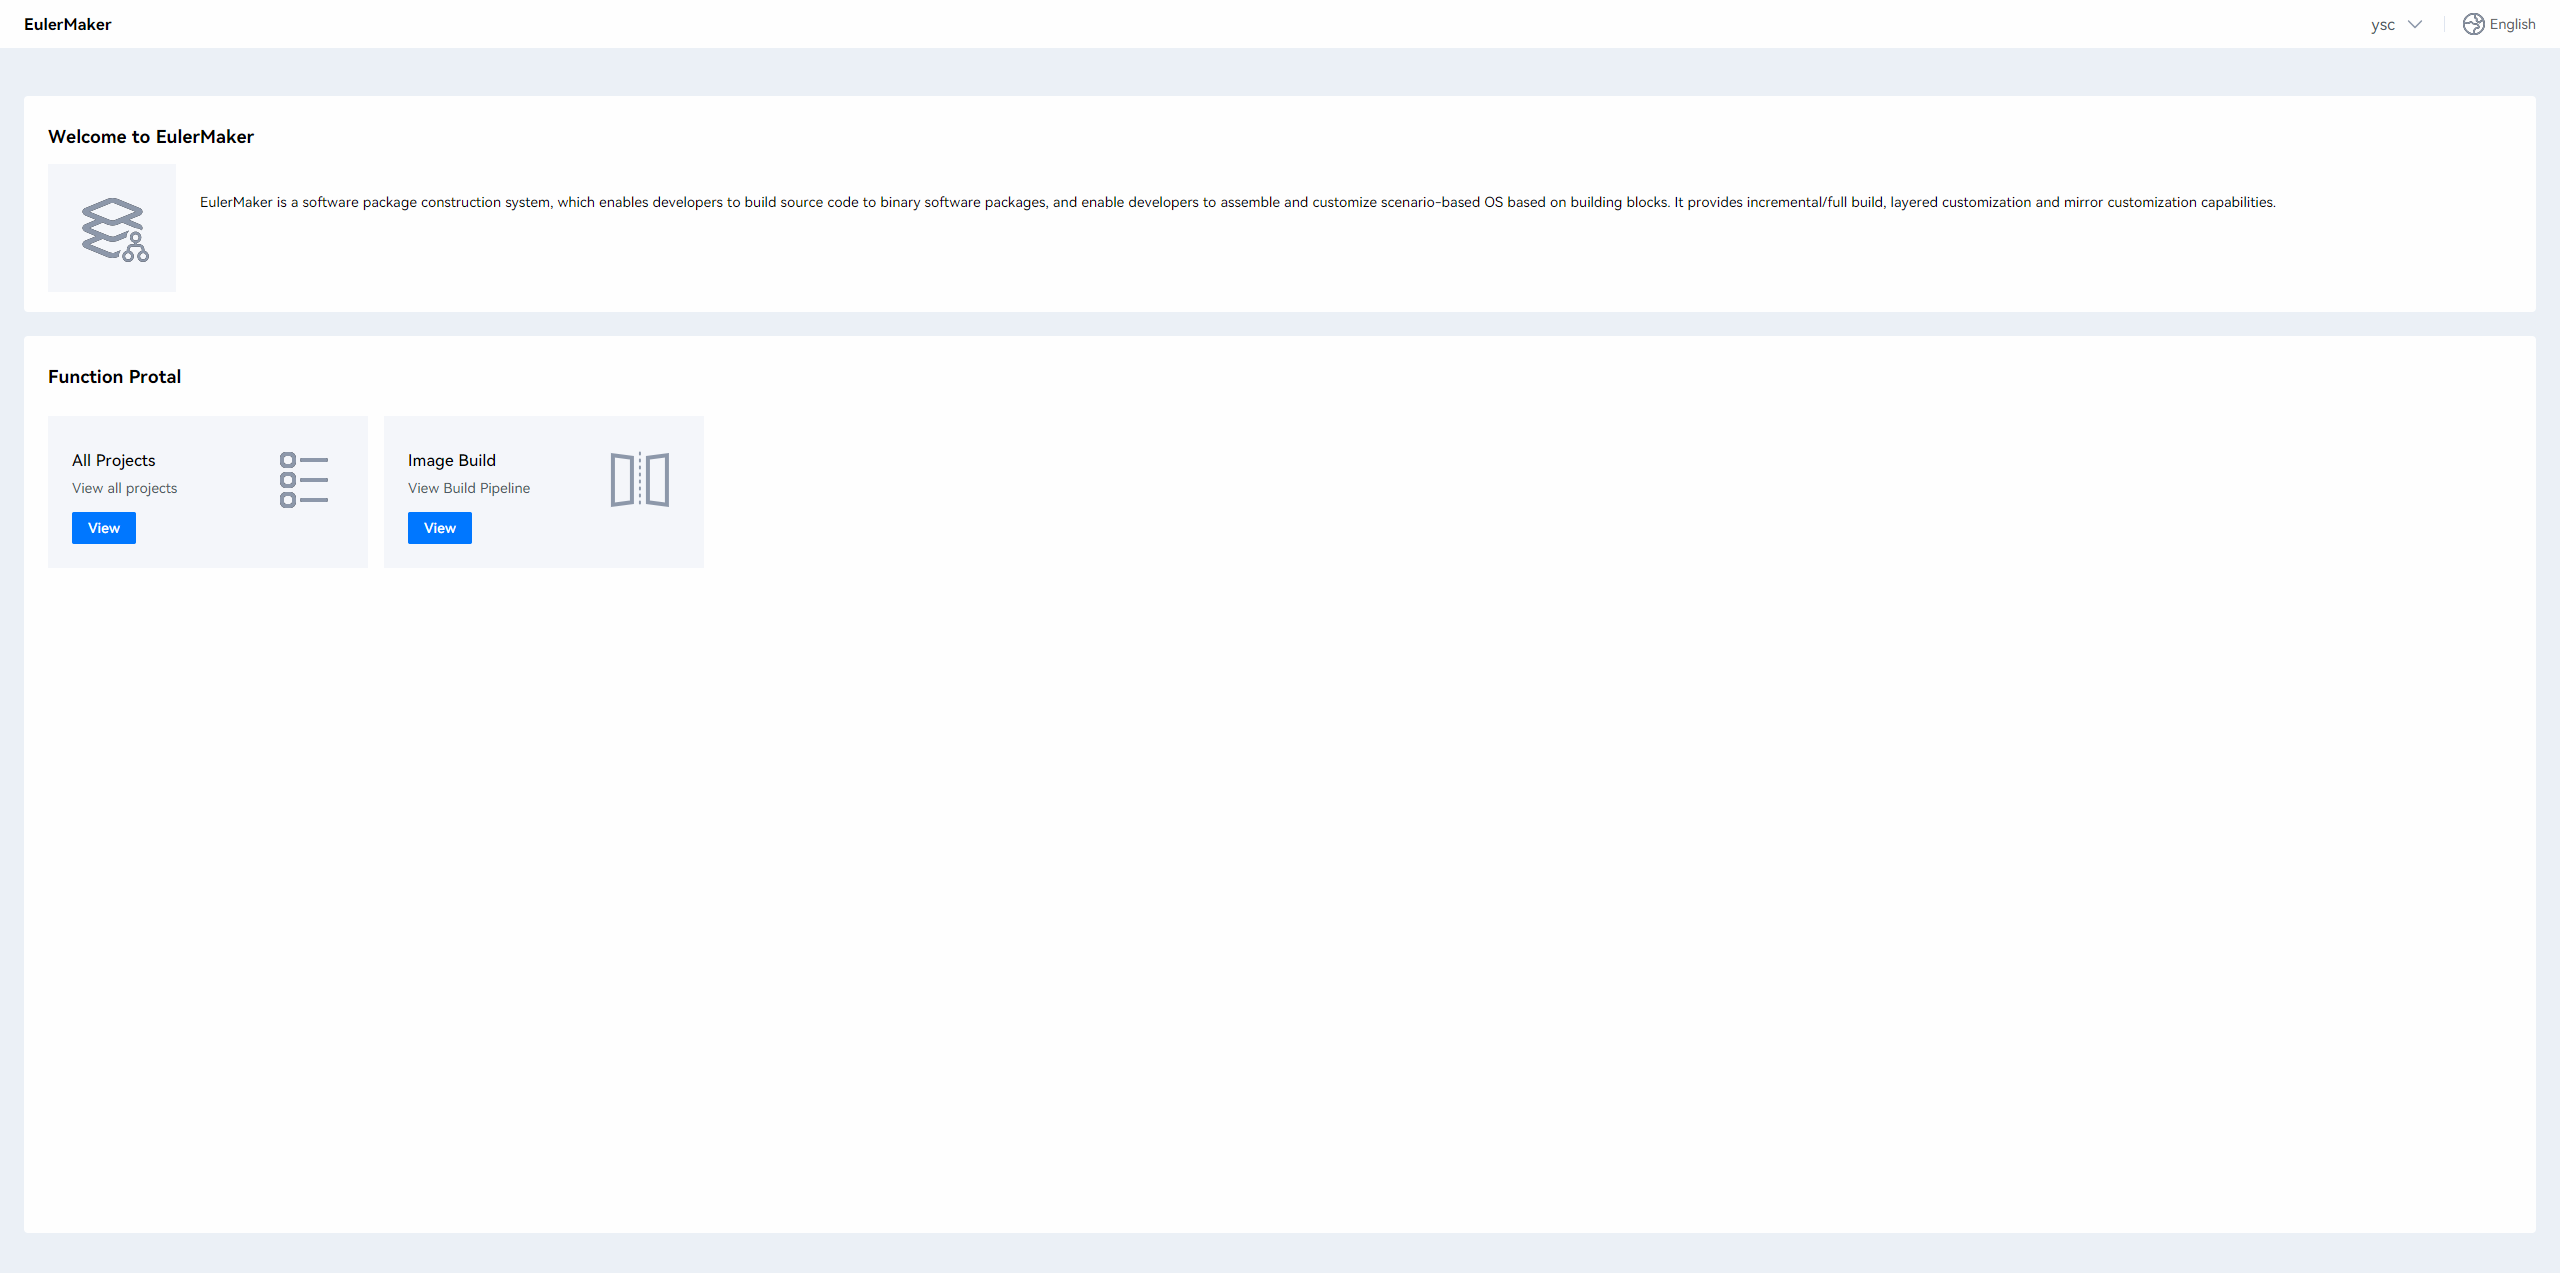Click the All Projects checklist icon

[x=304, y=480]
